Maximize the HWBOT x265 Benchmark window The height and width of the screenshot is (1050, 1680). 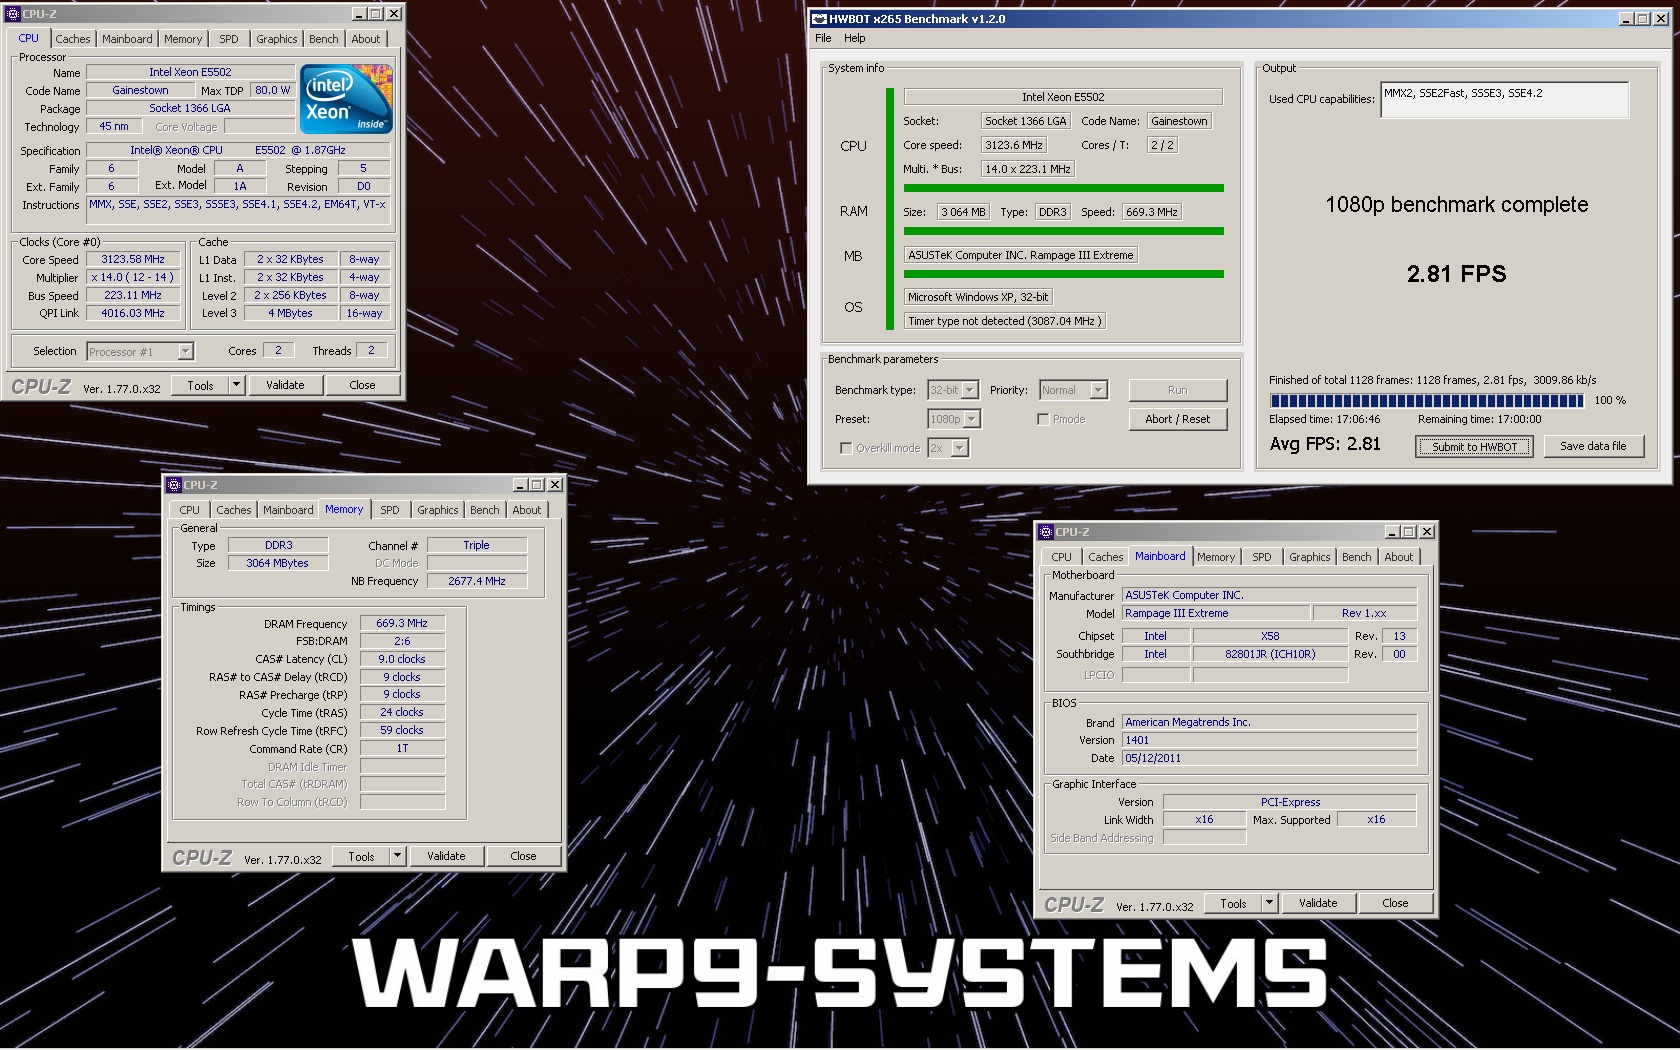click(1642, 19)
